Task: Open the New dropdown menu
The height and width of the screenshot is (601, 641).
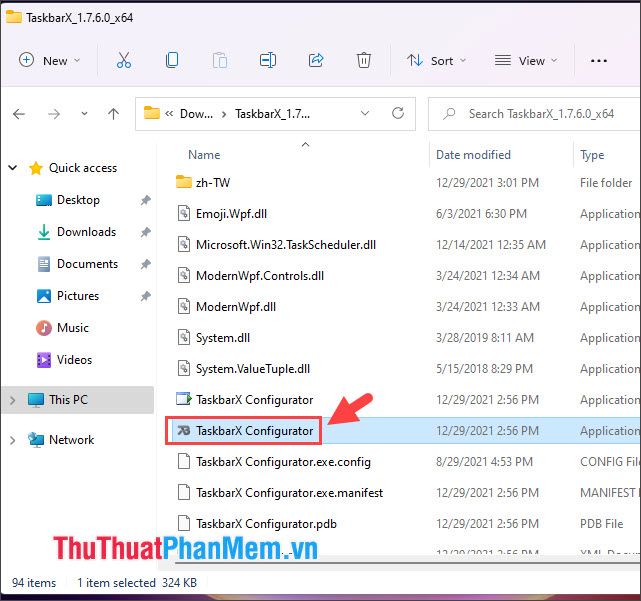Action: (49, 61)
